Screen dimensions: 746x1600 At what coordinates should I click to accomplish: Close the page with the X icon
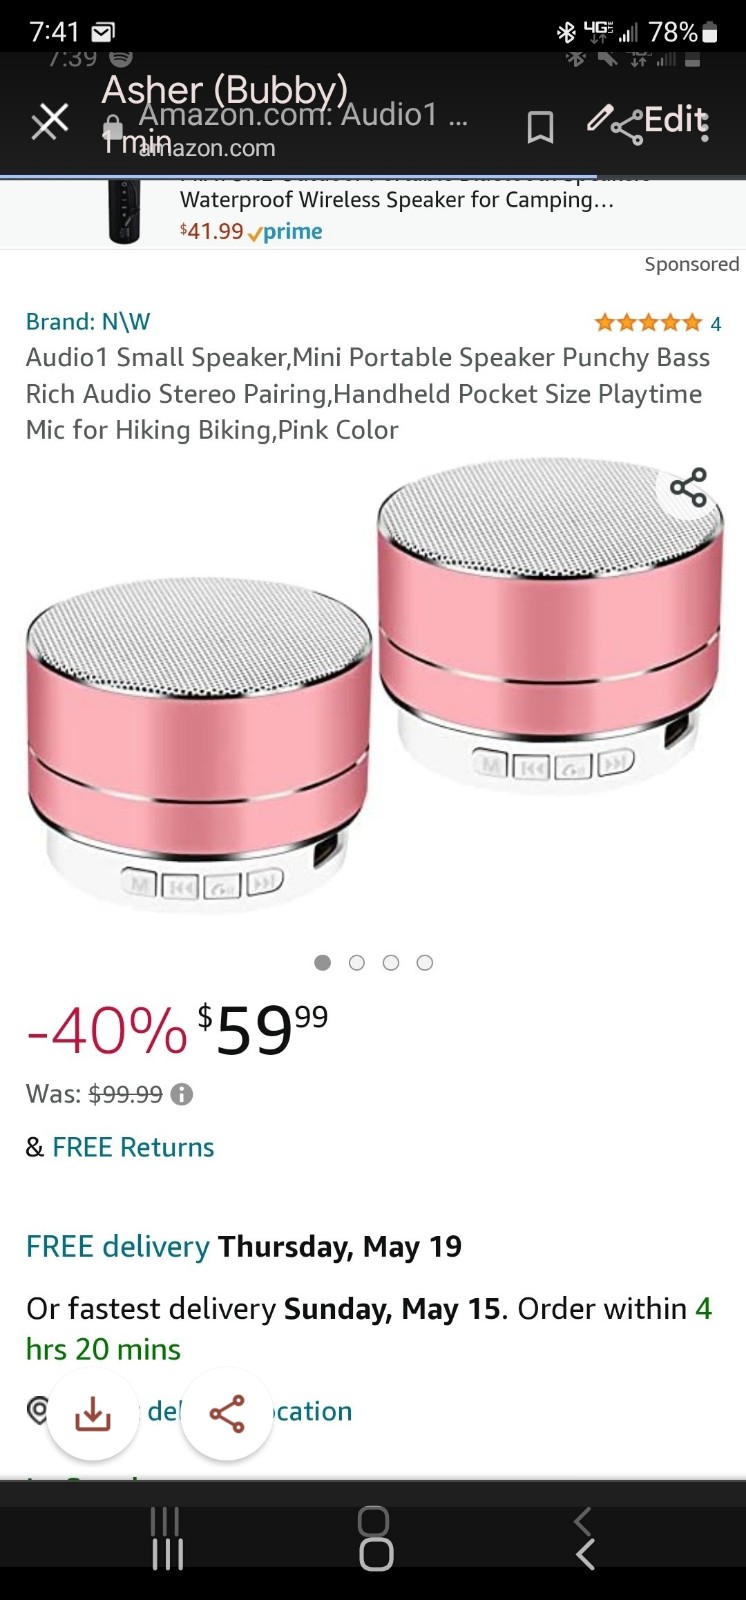coord(49,122)
